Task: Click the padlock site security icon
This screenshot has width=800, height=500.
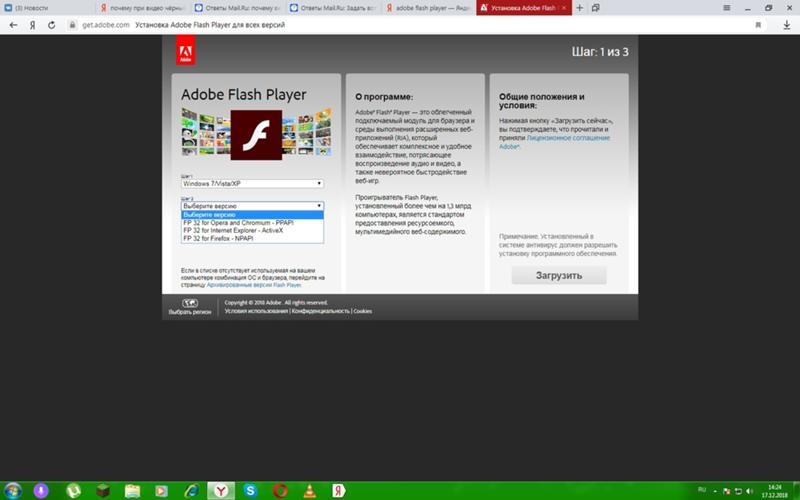Action: [x=72, y=24]
